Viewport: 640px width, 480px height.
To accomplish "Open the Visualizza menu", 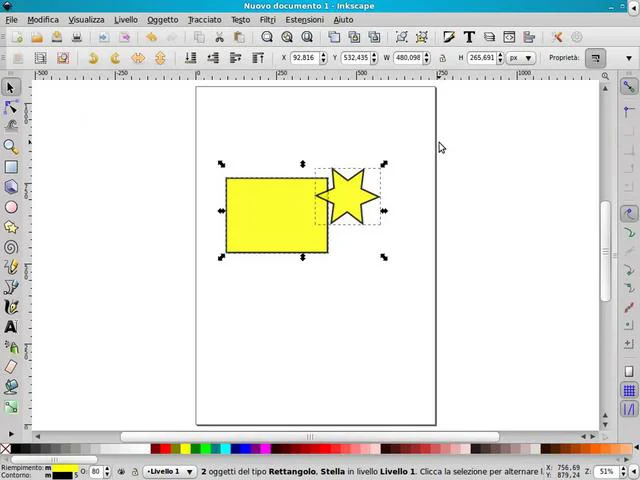I will pyautogui.click(x=86, y=20).
